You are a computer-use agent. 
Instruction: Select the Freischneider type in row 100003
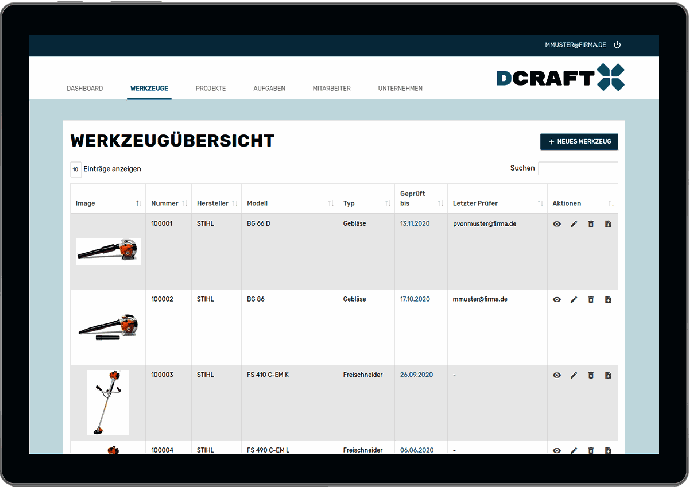coord(363,375)
